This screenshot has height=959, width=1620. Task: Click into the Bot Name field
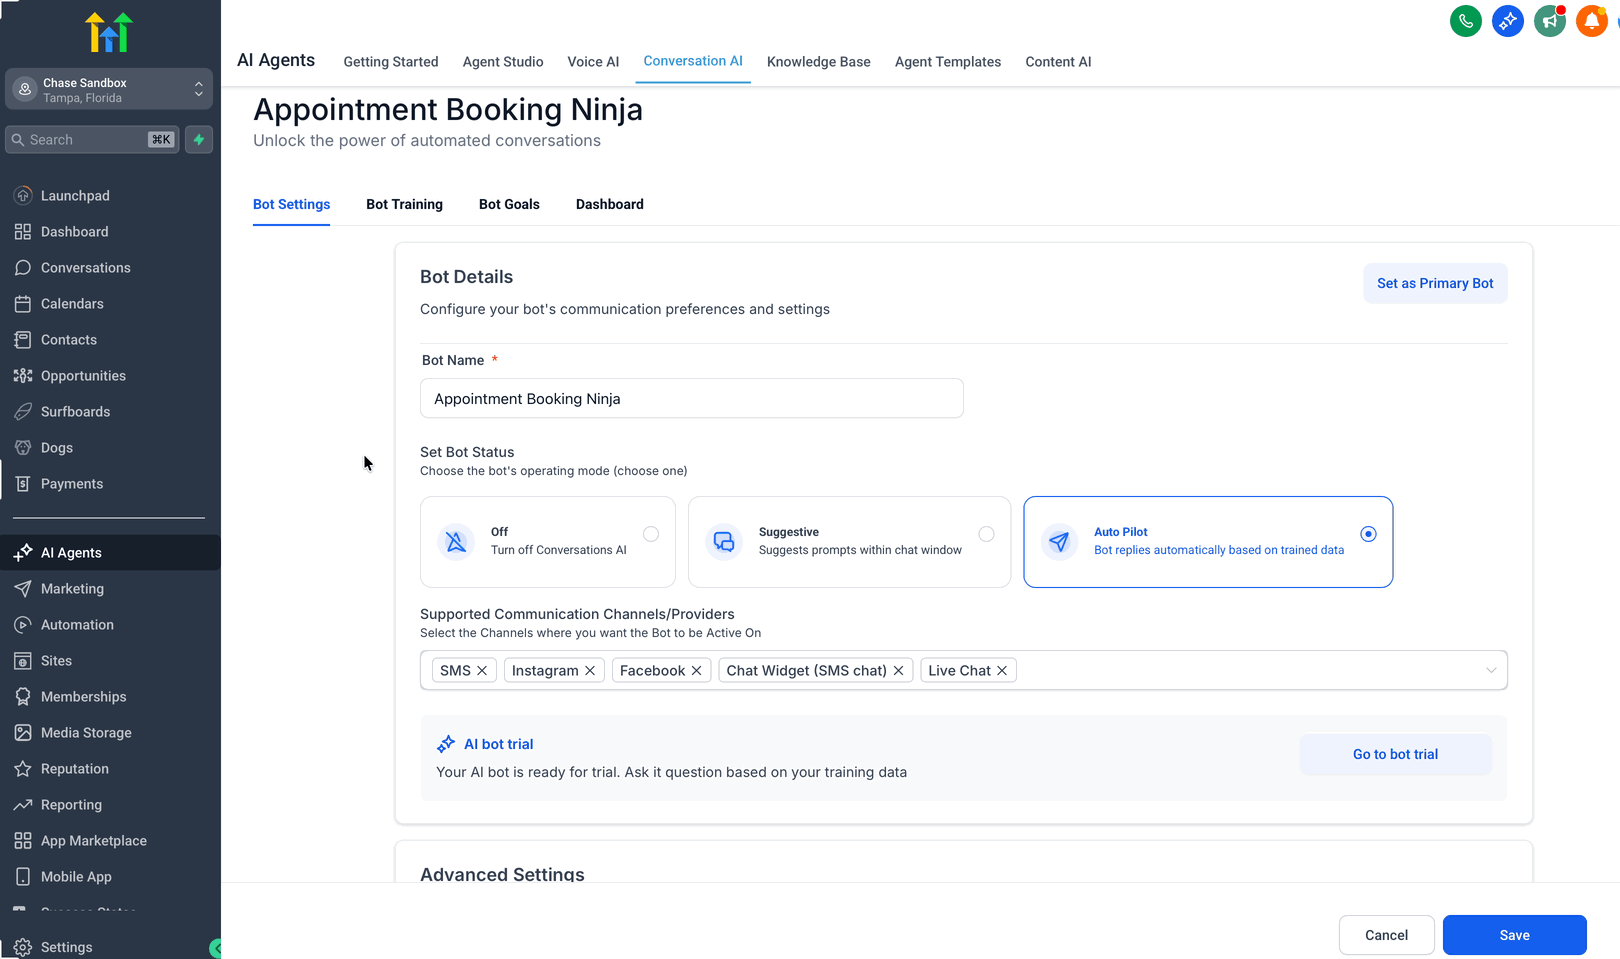pyautogui.click(x=692, y=398)
